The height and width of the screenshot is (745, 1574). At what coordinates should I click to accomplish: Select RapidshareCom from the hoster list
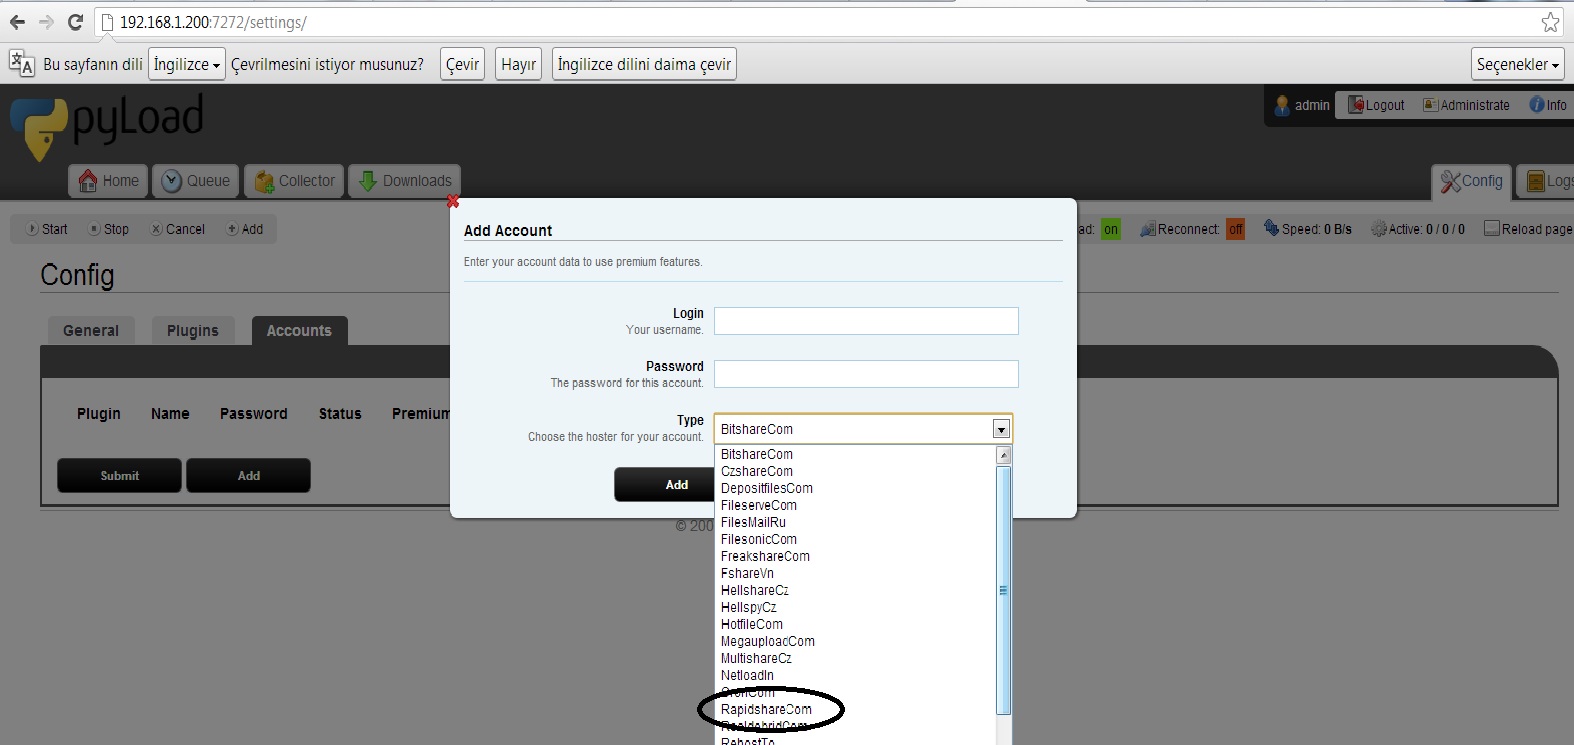[x=856, y=709]
